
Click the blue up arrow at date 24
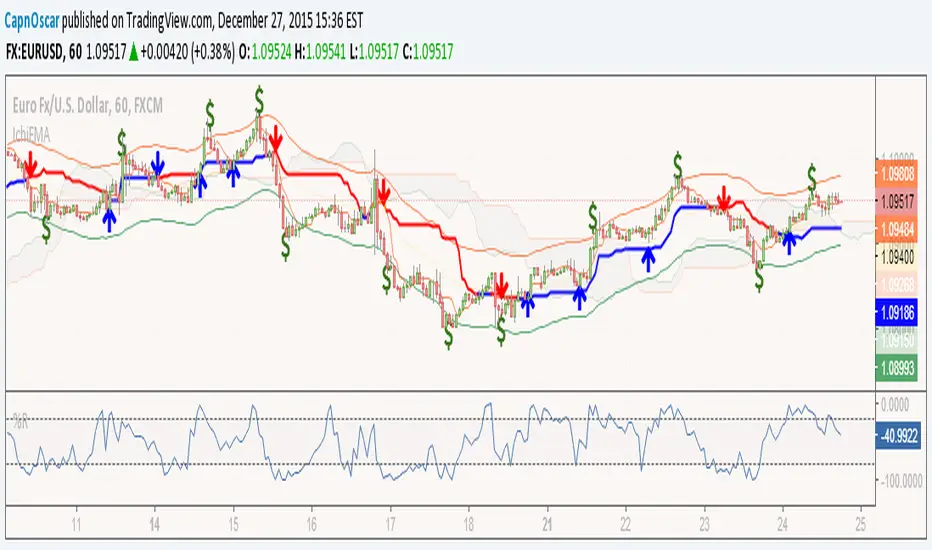click(x=789, y=243)
